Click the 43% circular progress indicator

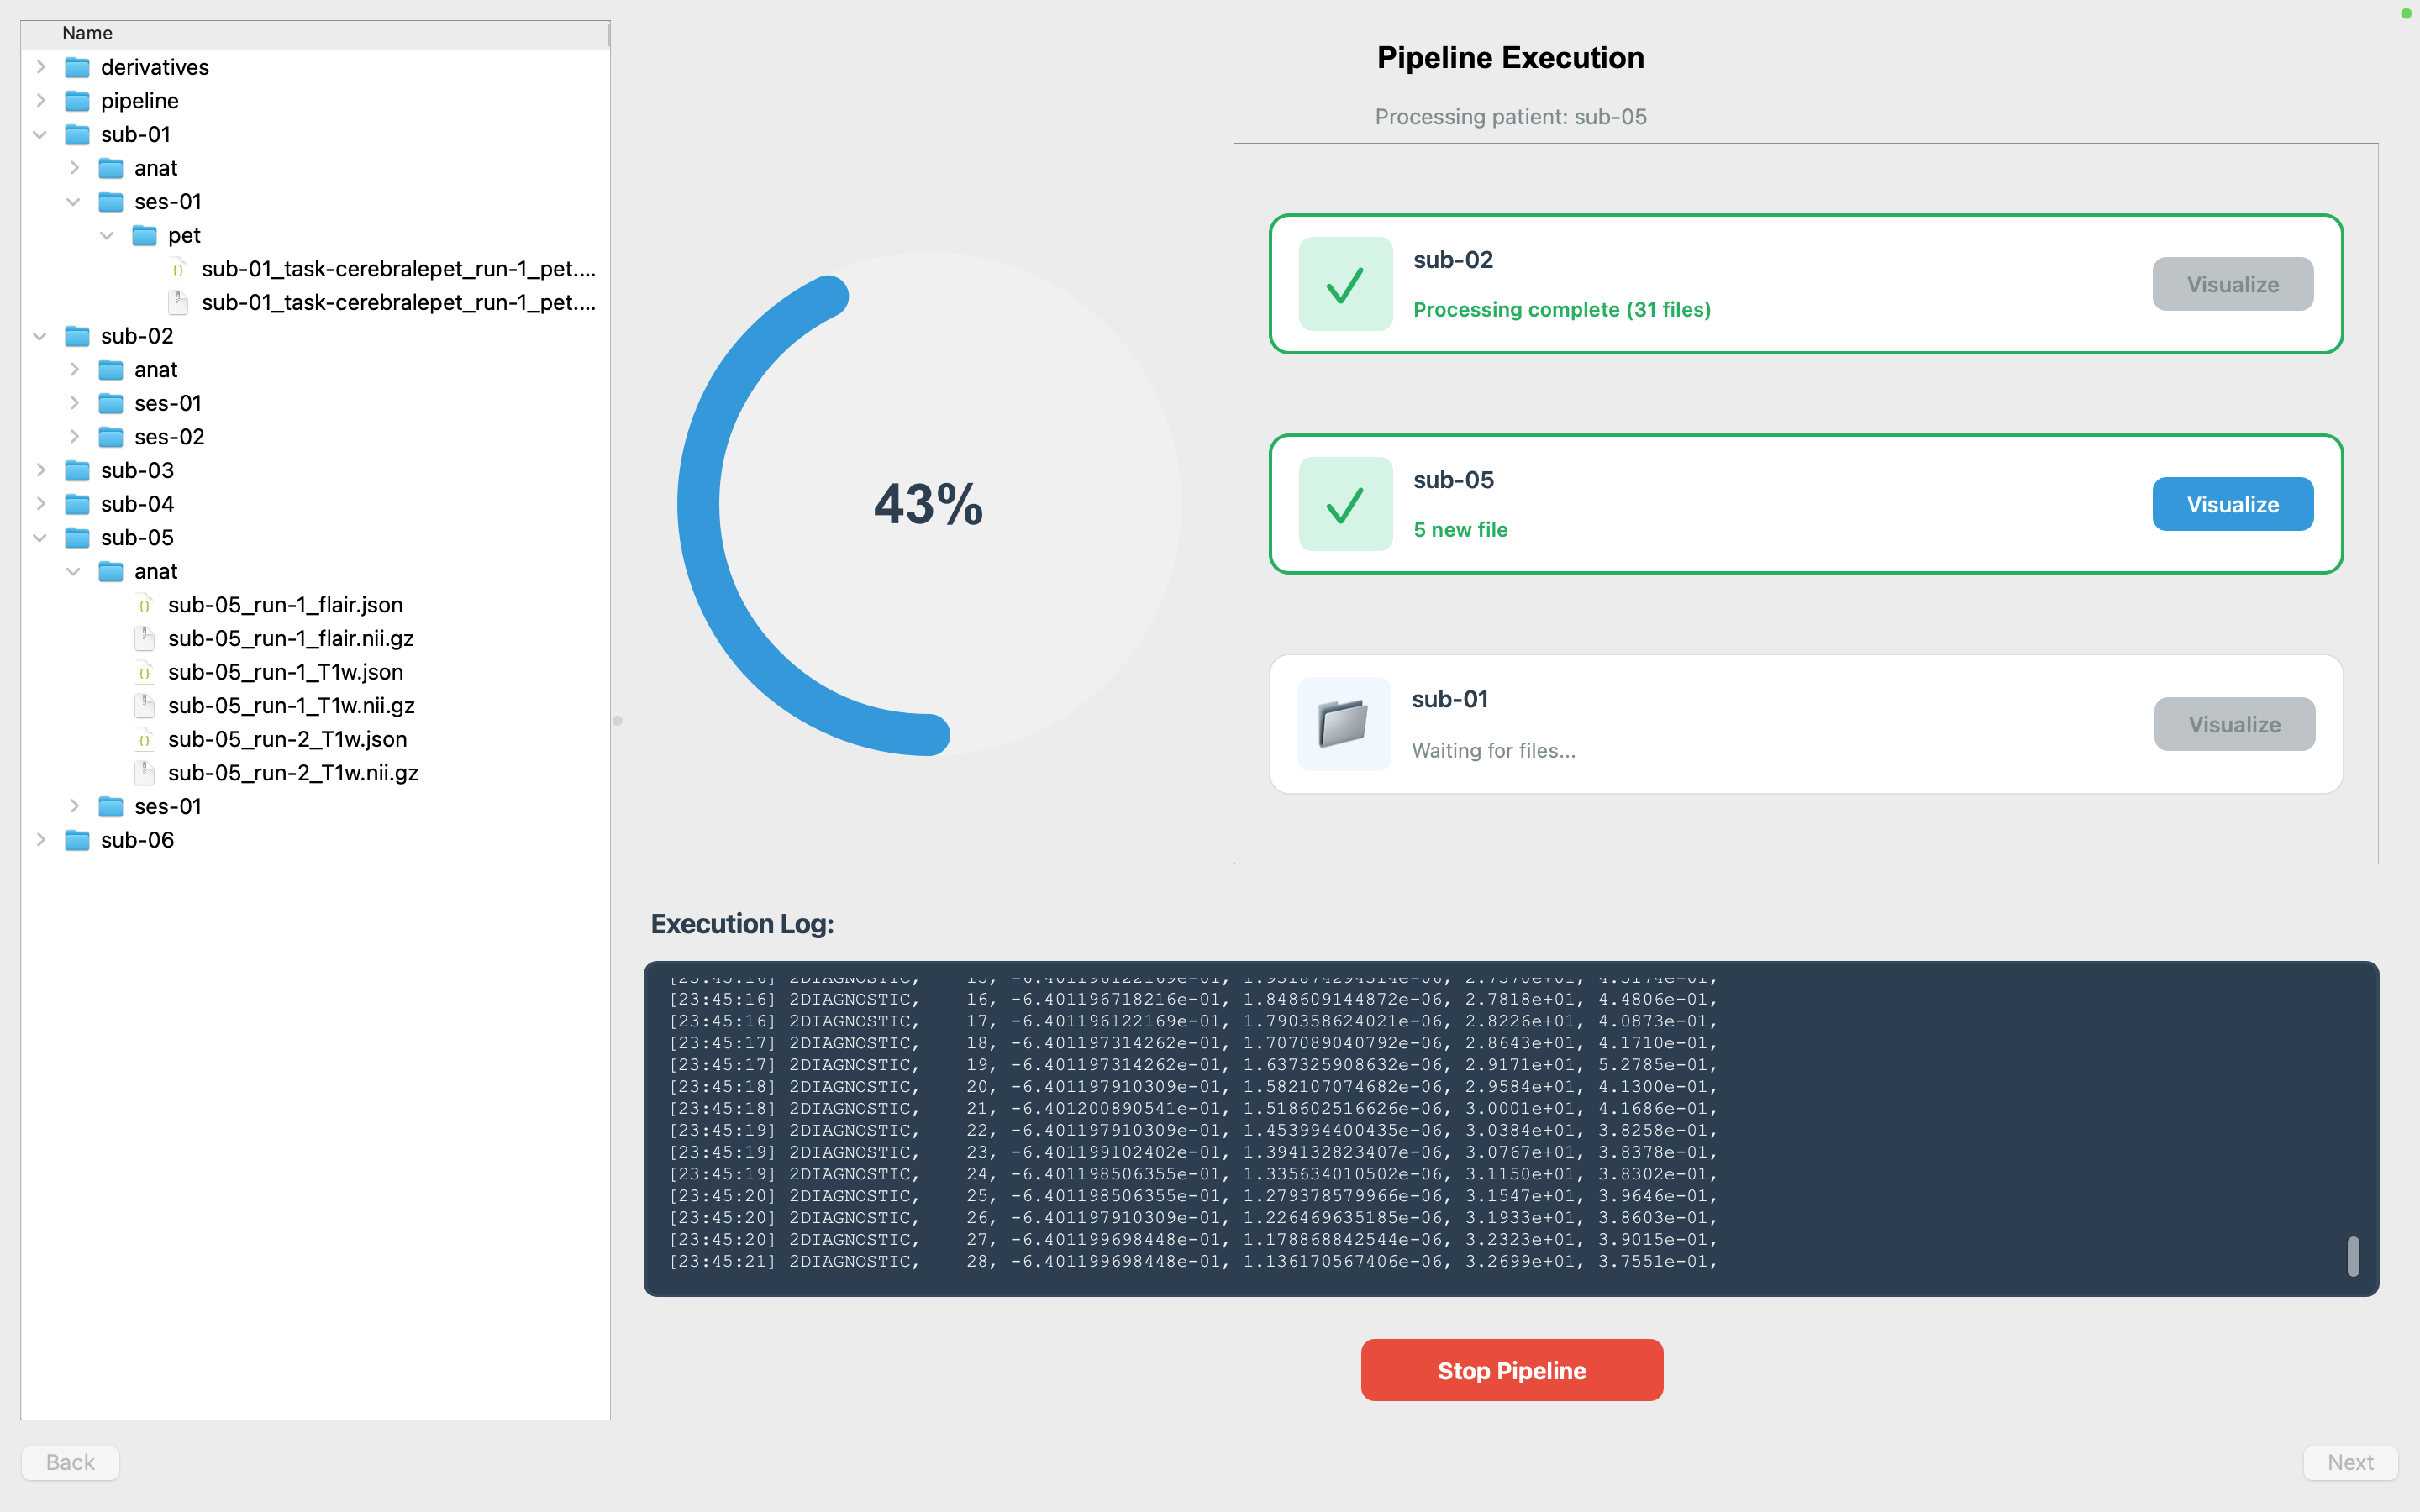[x=929, y=504]
